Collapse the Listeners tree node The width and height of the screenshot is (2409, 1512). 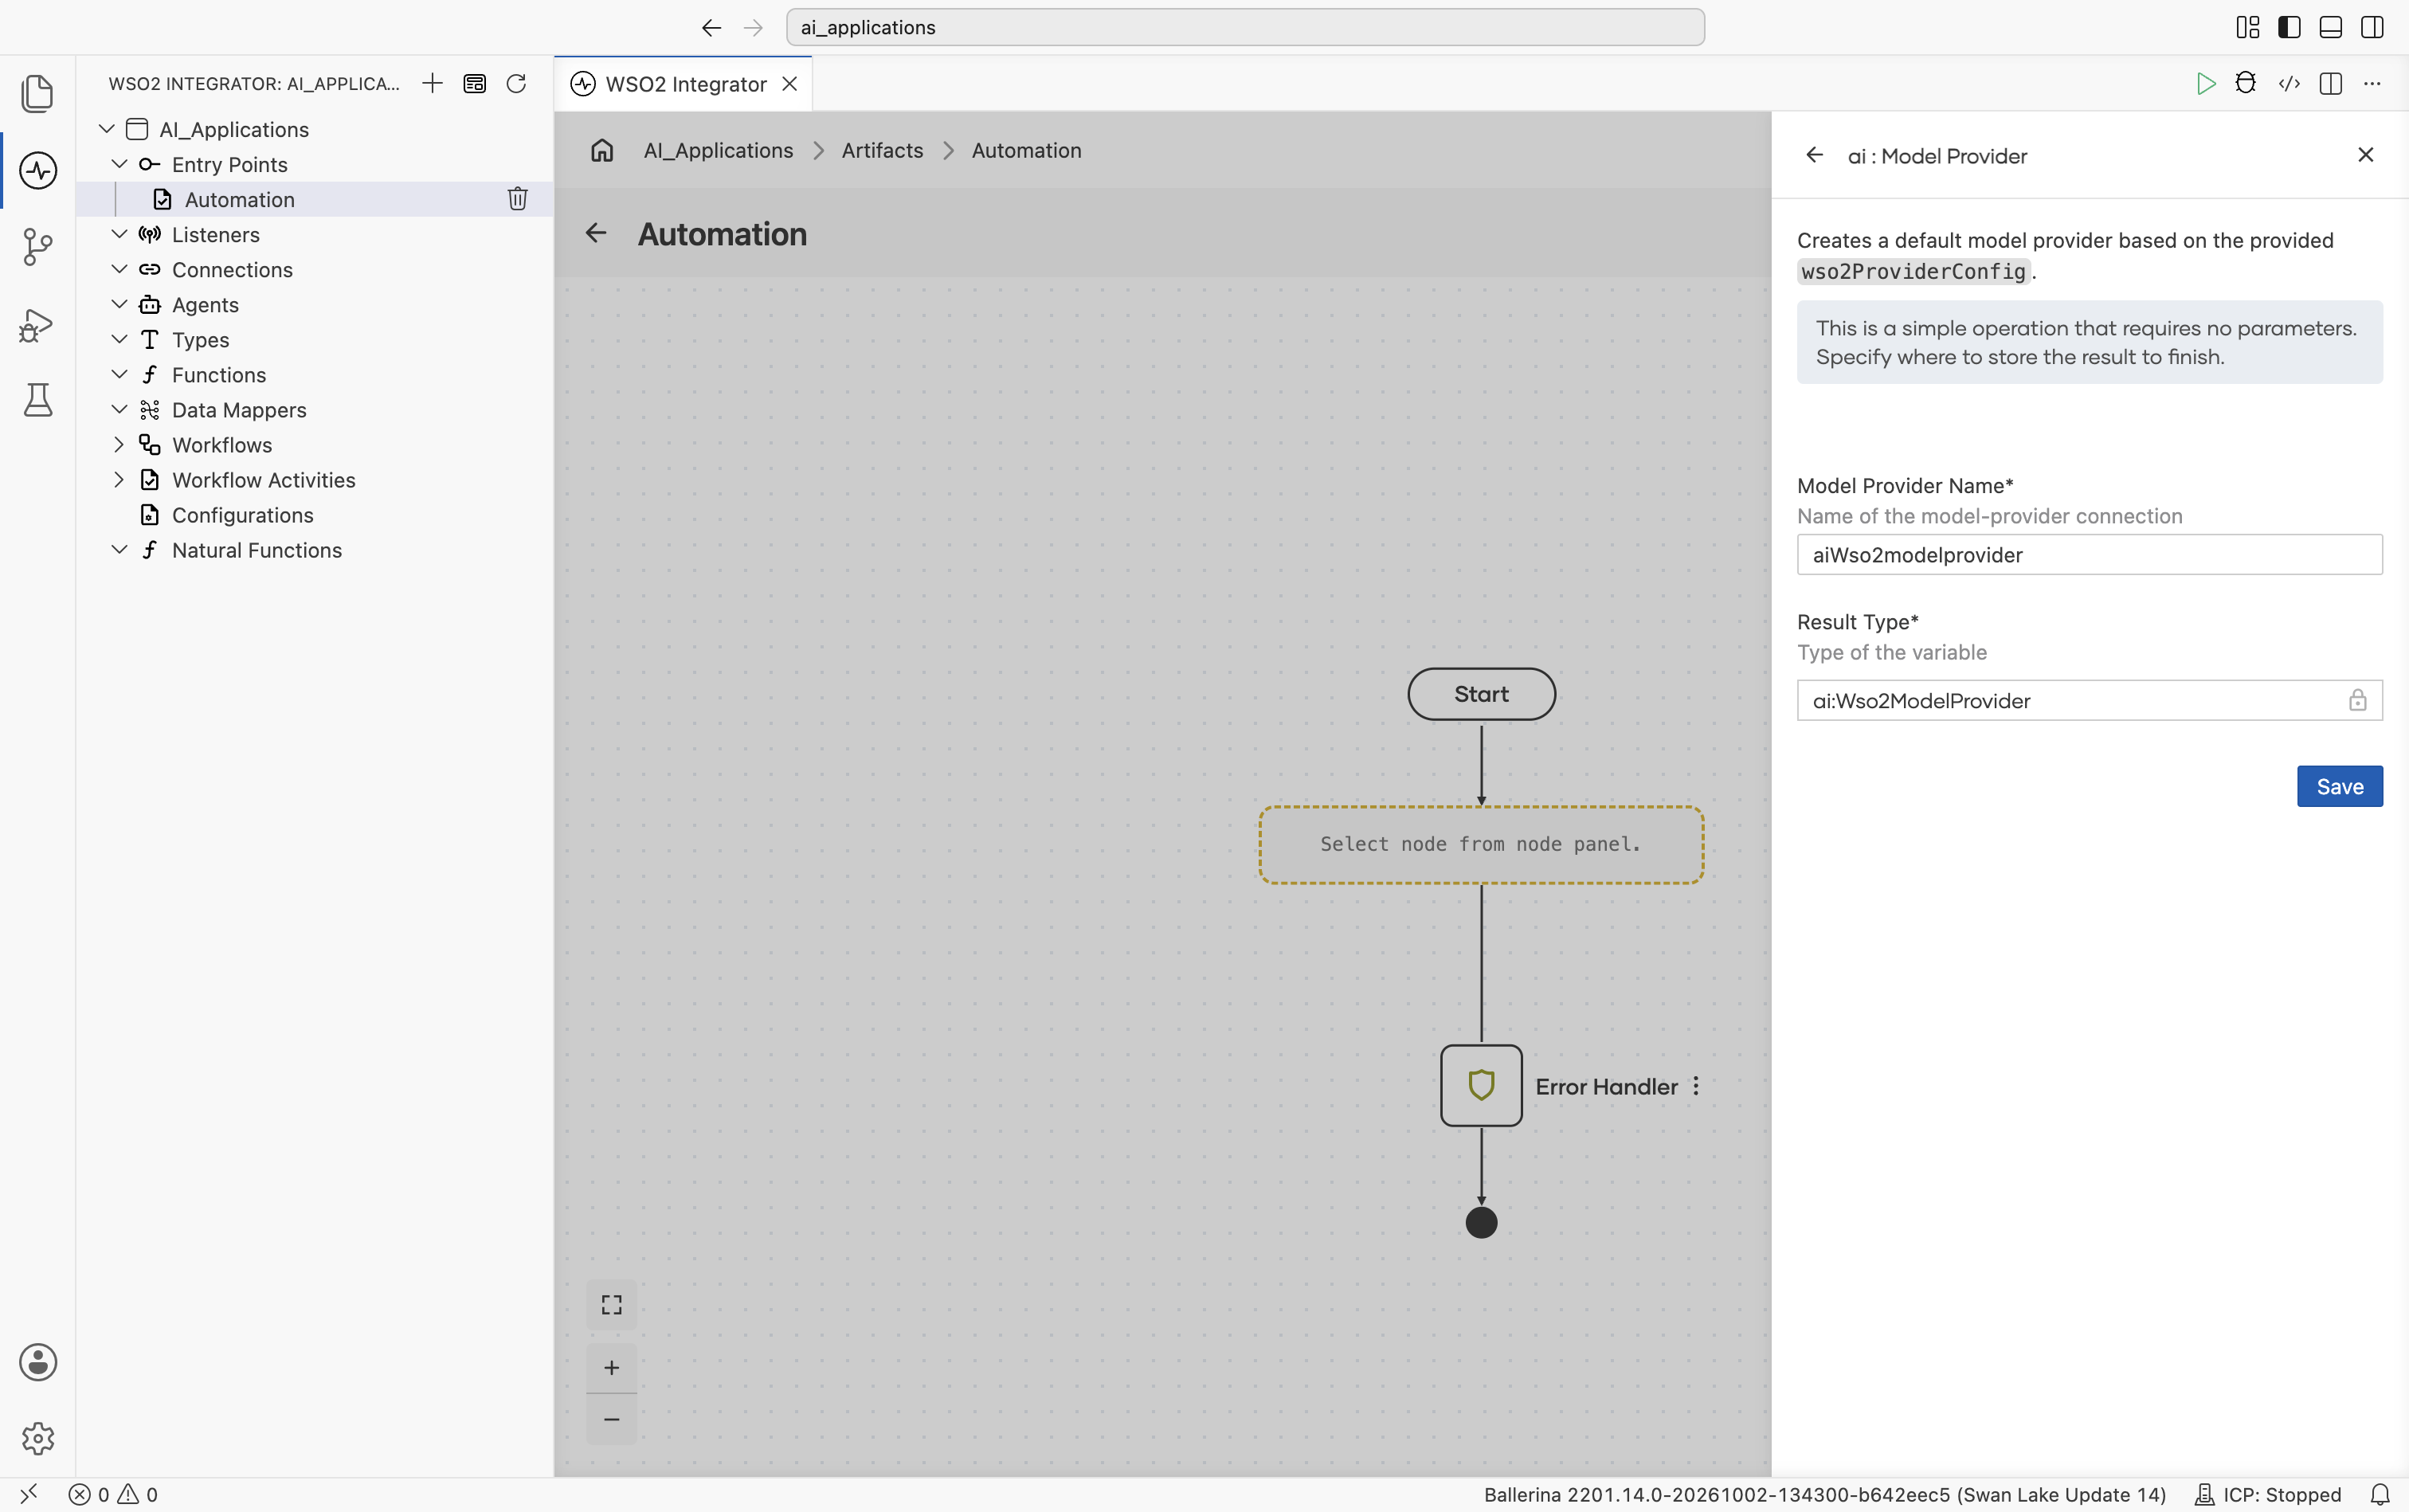pos(119,234)
